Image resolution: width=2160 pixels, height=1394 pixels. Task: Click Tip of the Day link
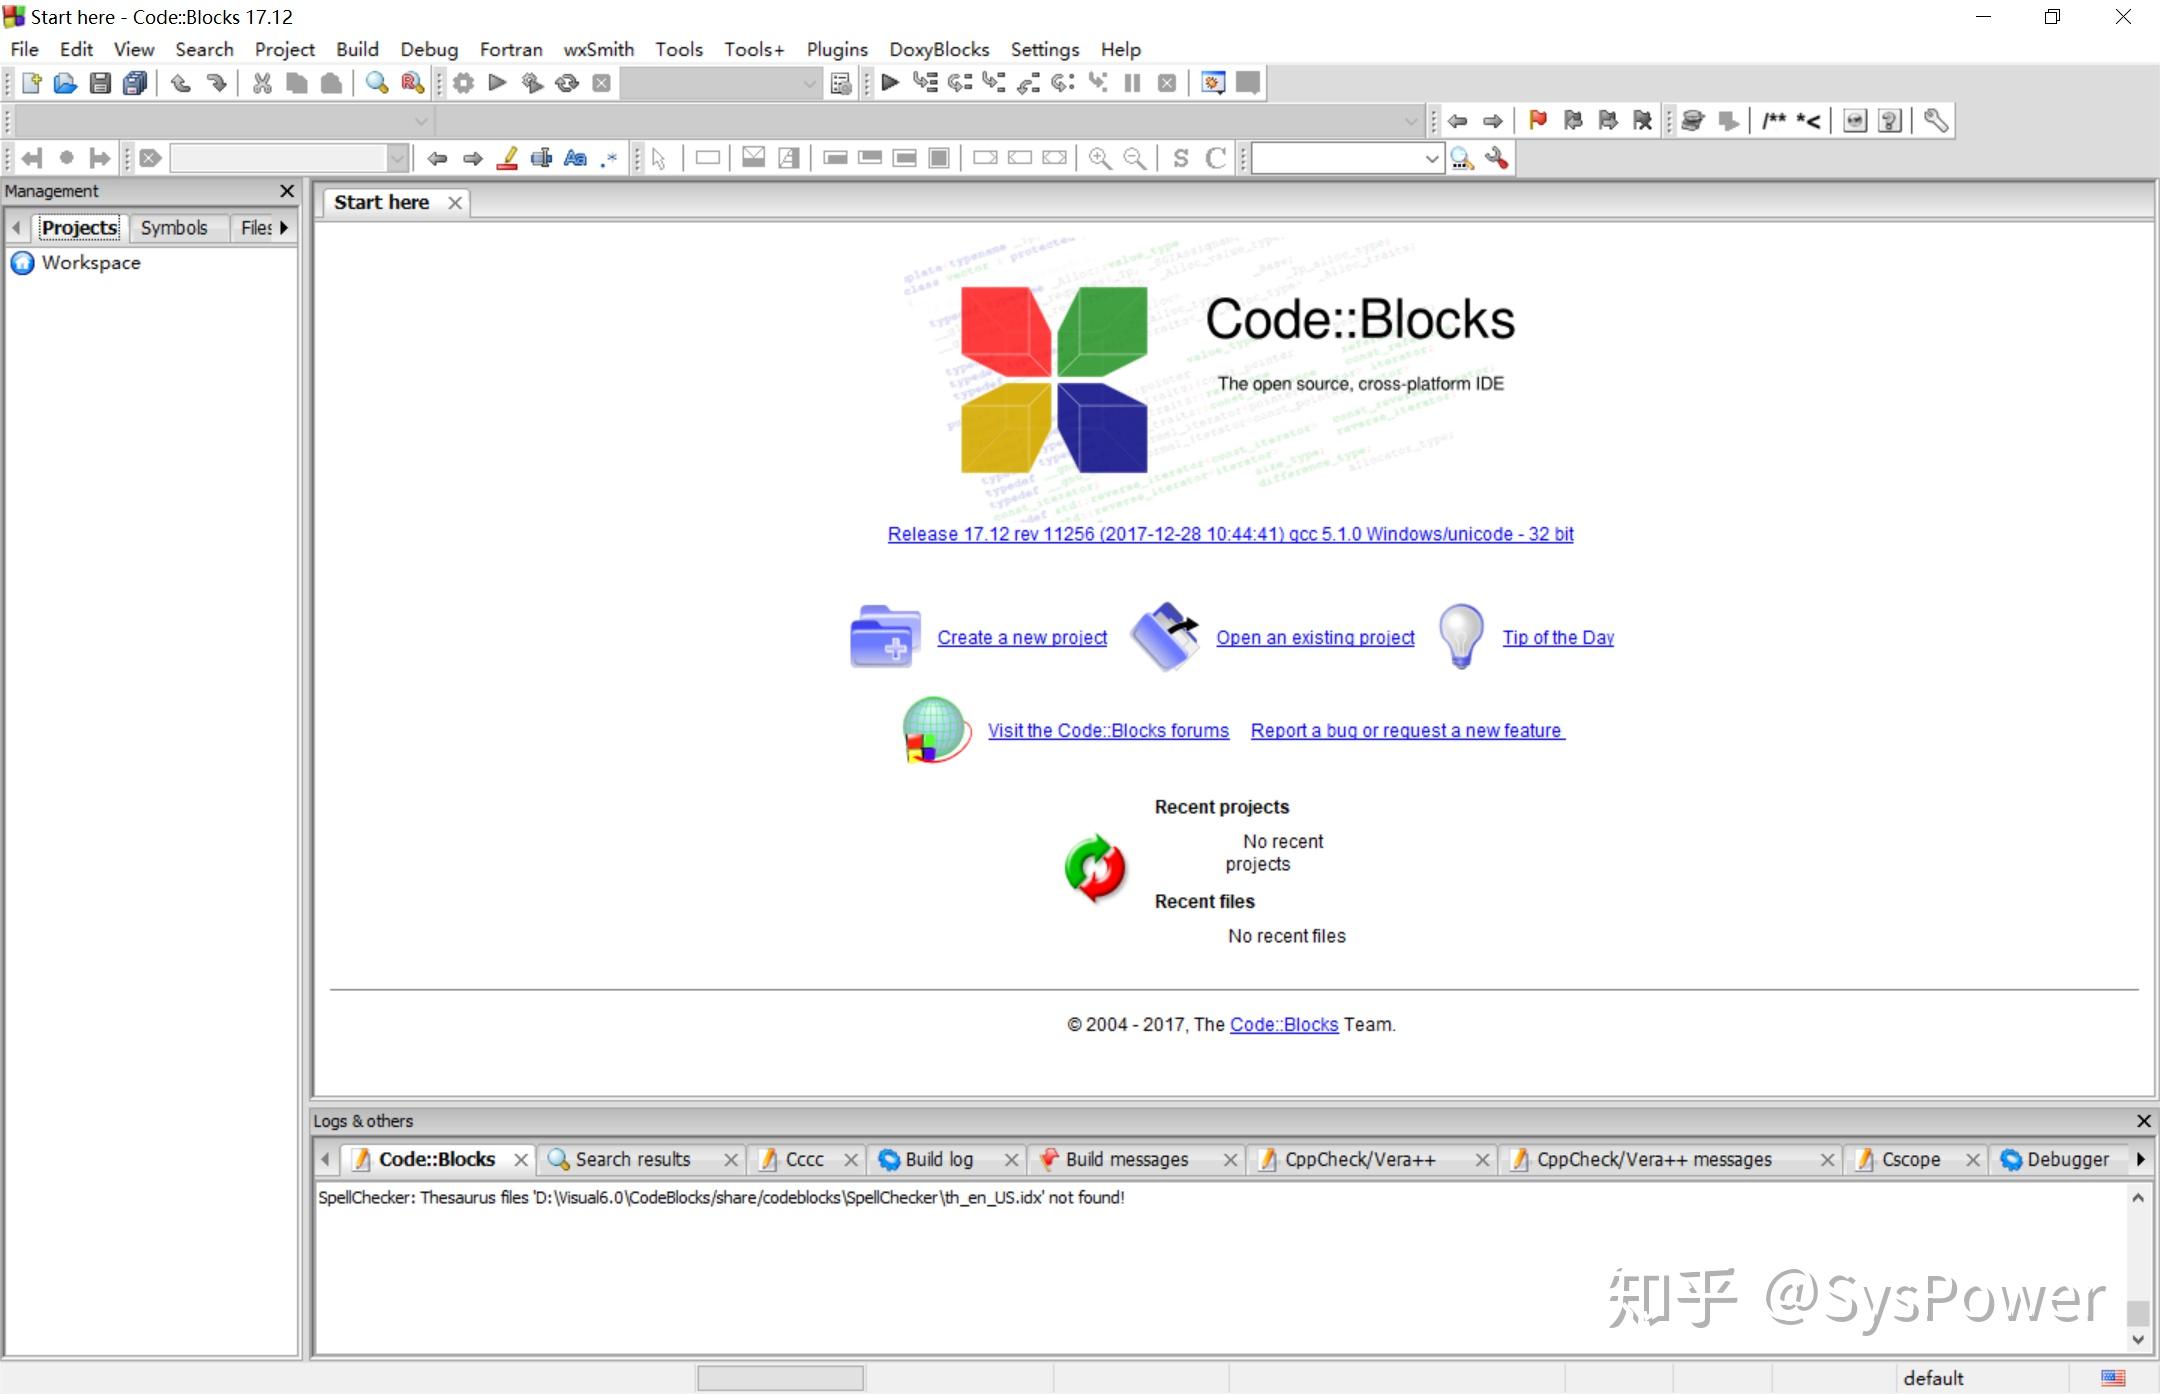(x=1558, y=637)
